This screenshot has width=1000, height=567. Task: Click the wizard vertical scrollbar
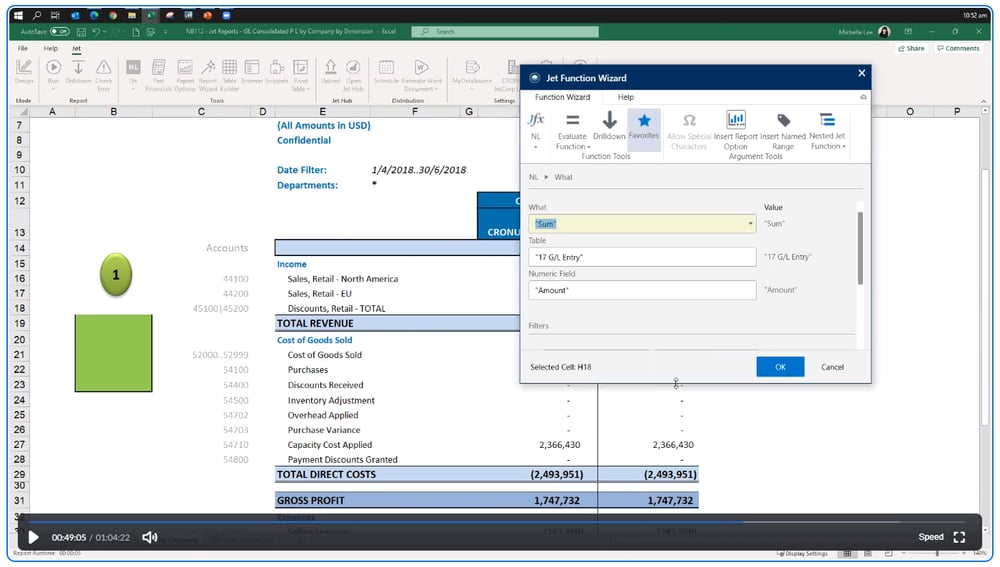click(x=860, y=248)
